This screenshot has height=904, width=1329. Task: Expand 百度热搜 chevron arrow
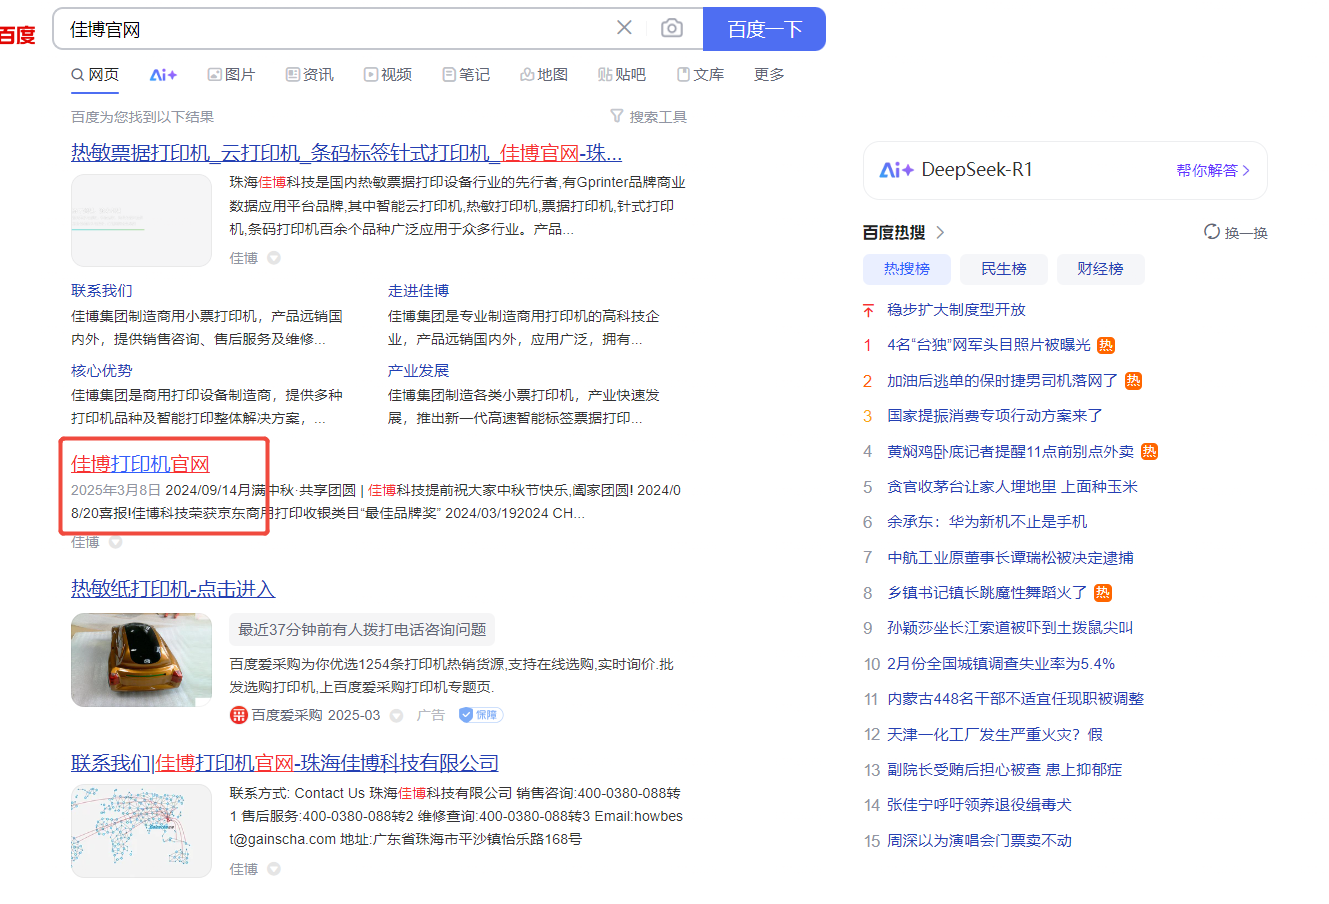click(x=940, y=232)
